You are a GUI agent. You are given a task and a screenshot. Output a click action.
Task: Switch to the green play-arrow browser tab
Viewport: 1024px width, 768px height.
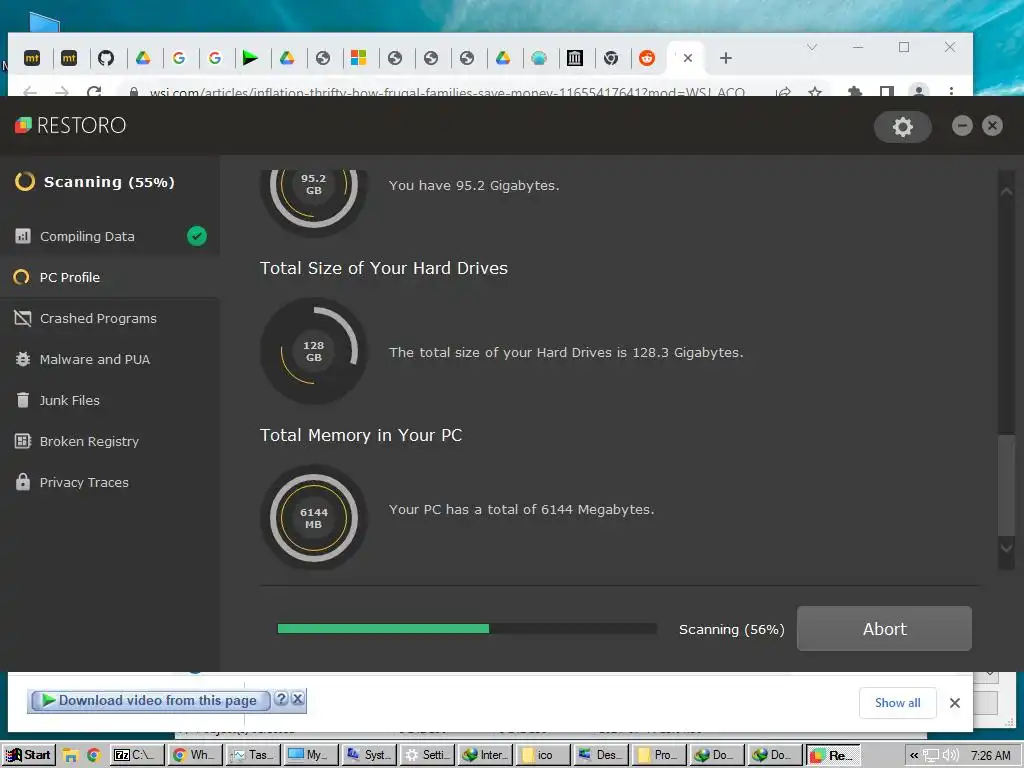(250, 58)
